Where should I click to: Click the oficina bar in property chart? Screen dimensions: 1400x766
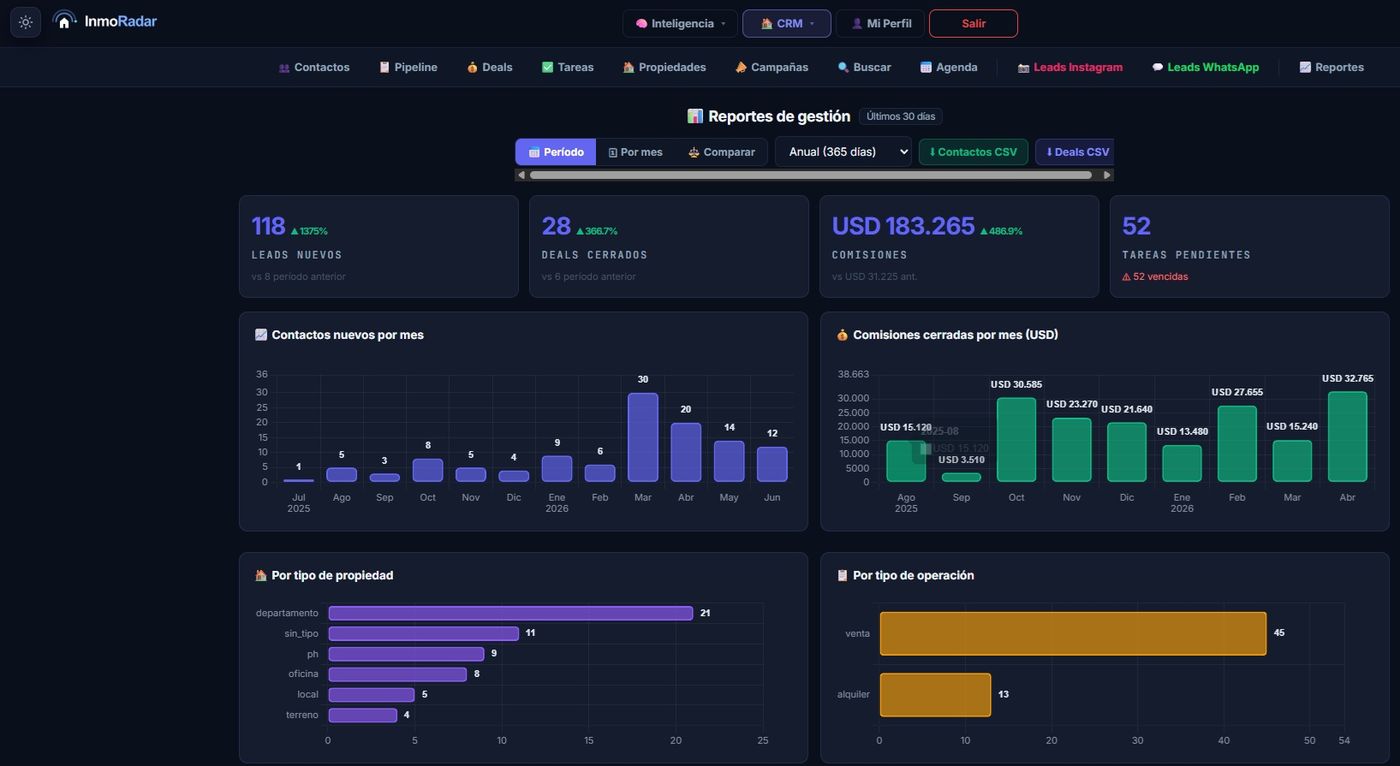[398, 674]
